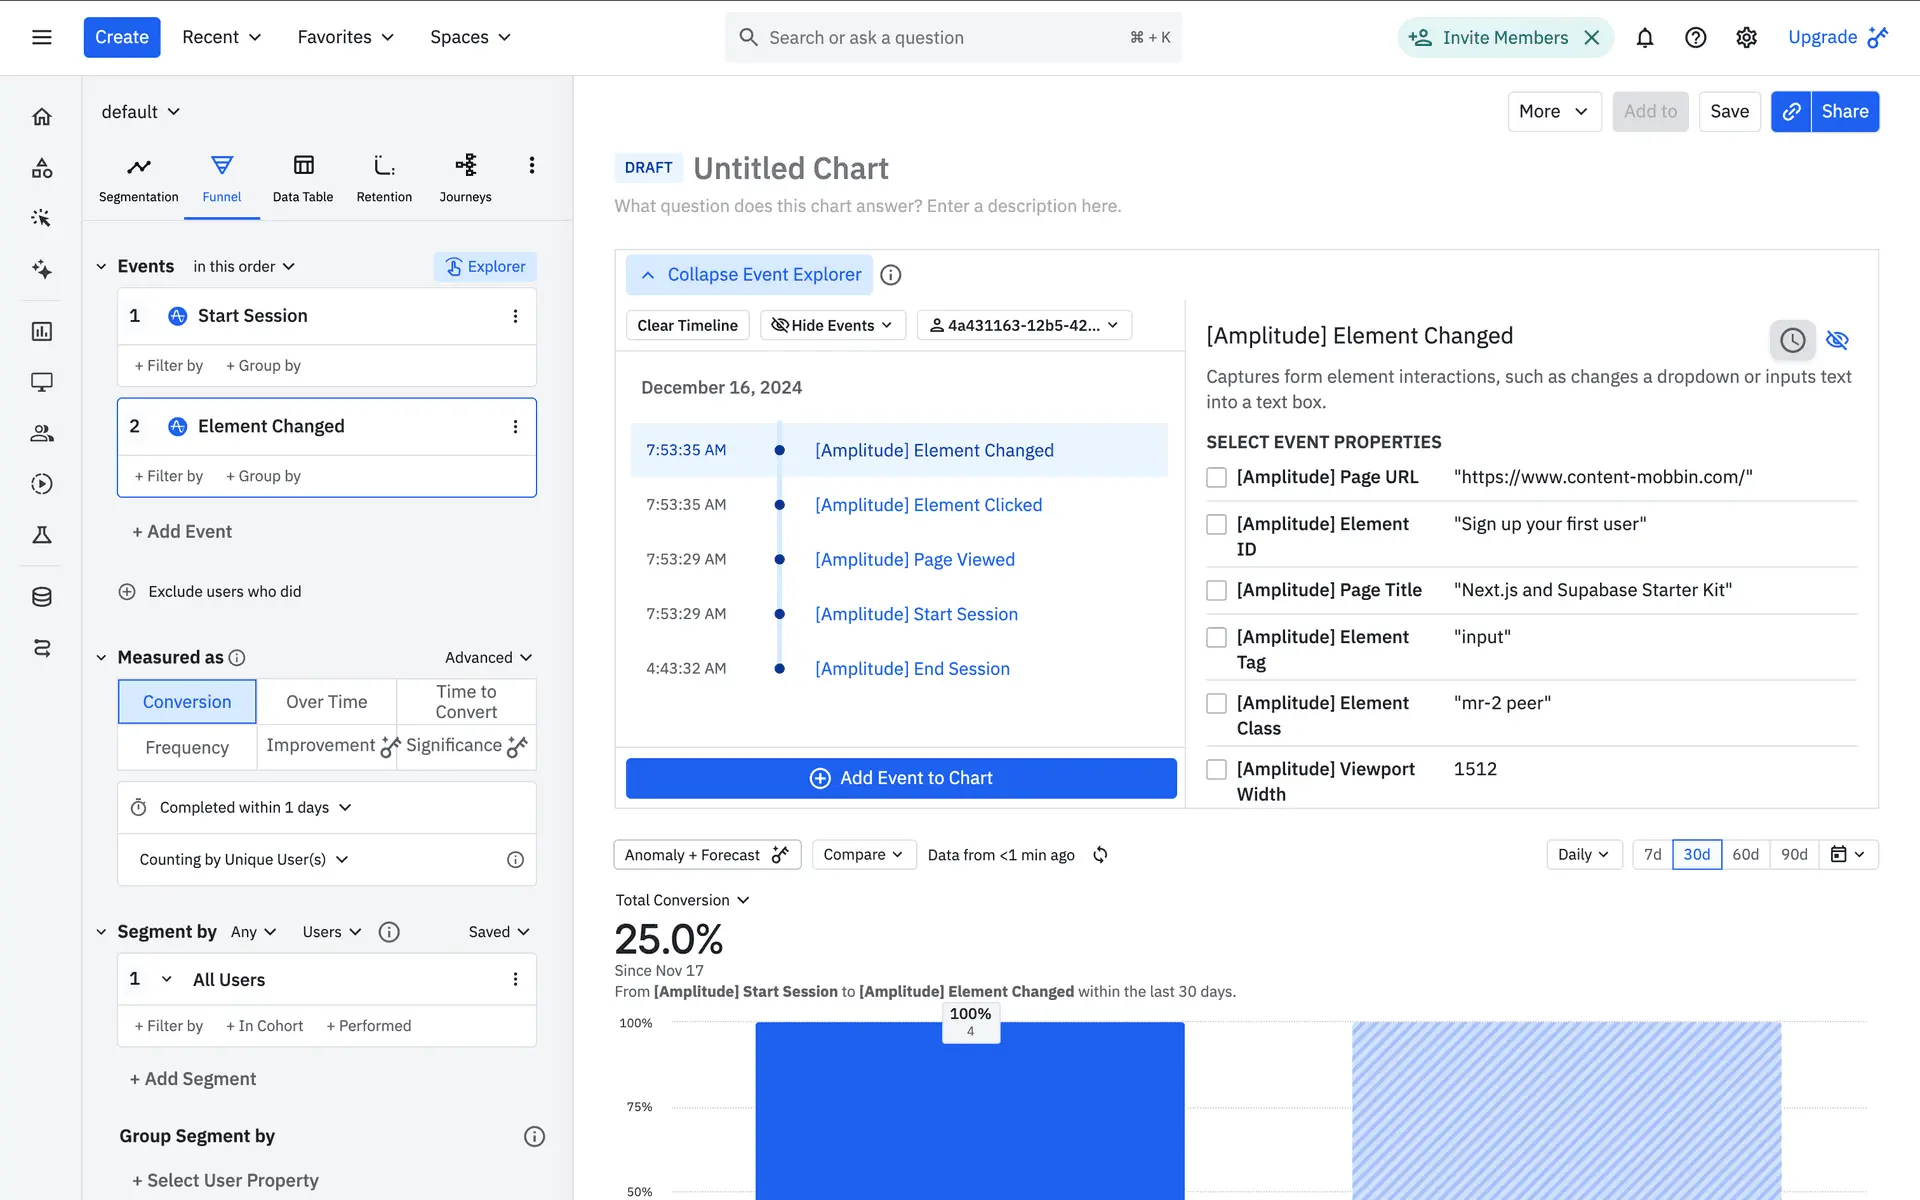The height and width of the screenshot is (1200, 1920).
Task: Click the home icon in sidebar
Action: pos(41,117)
